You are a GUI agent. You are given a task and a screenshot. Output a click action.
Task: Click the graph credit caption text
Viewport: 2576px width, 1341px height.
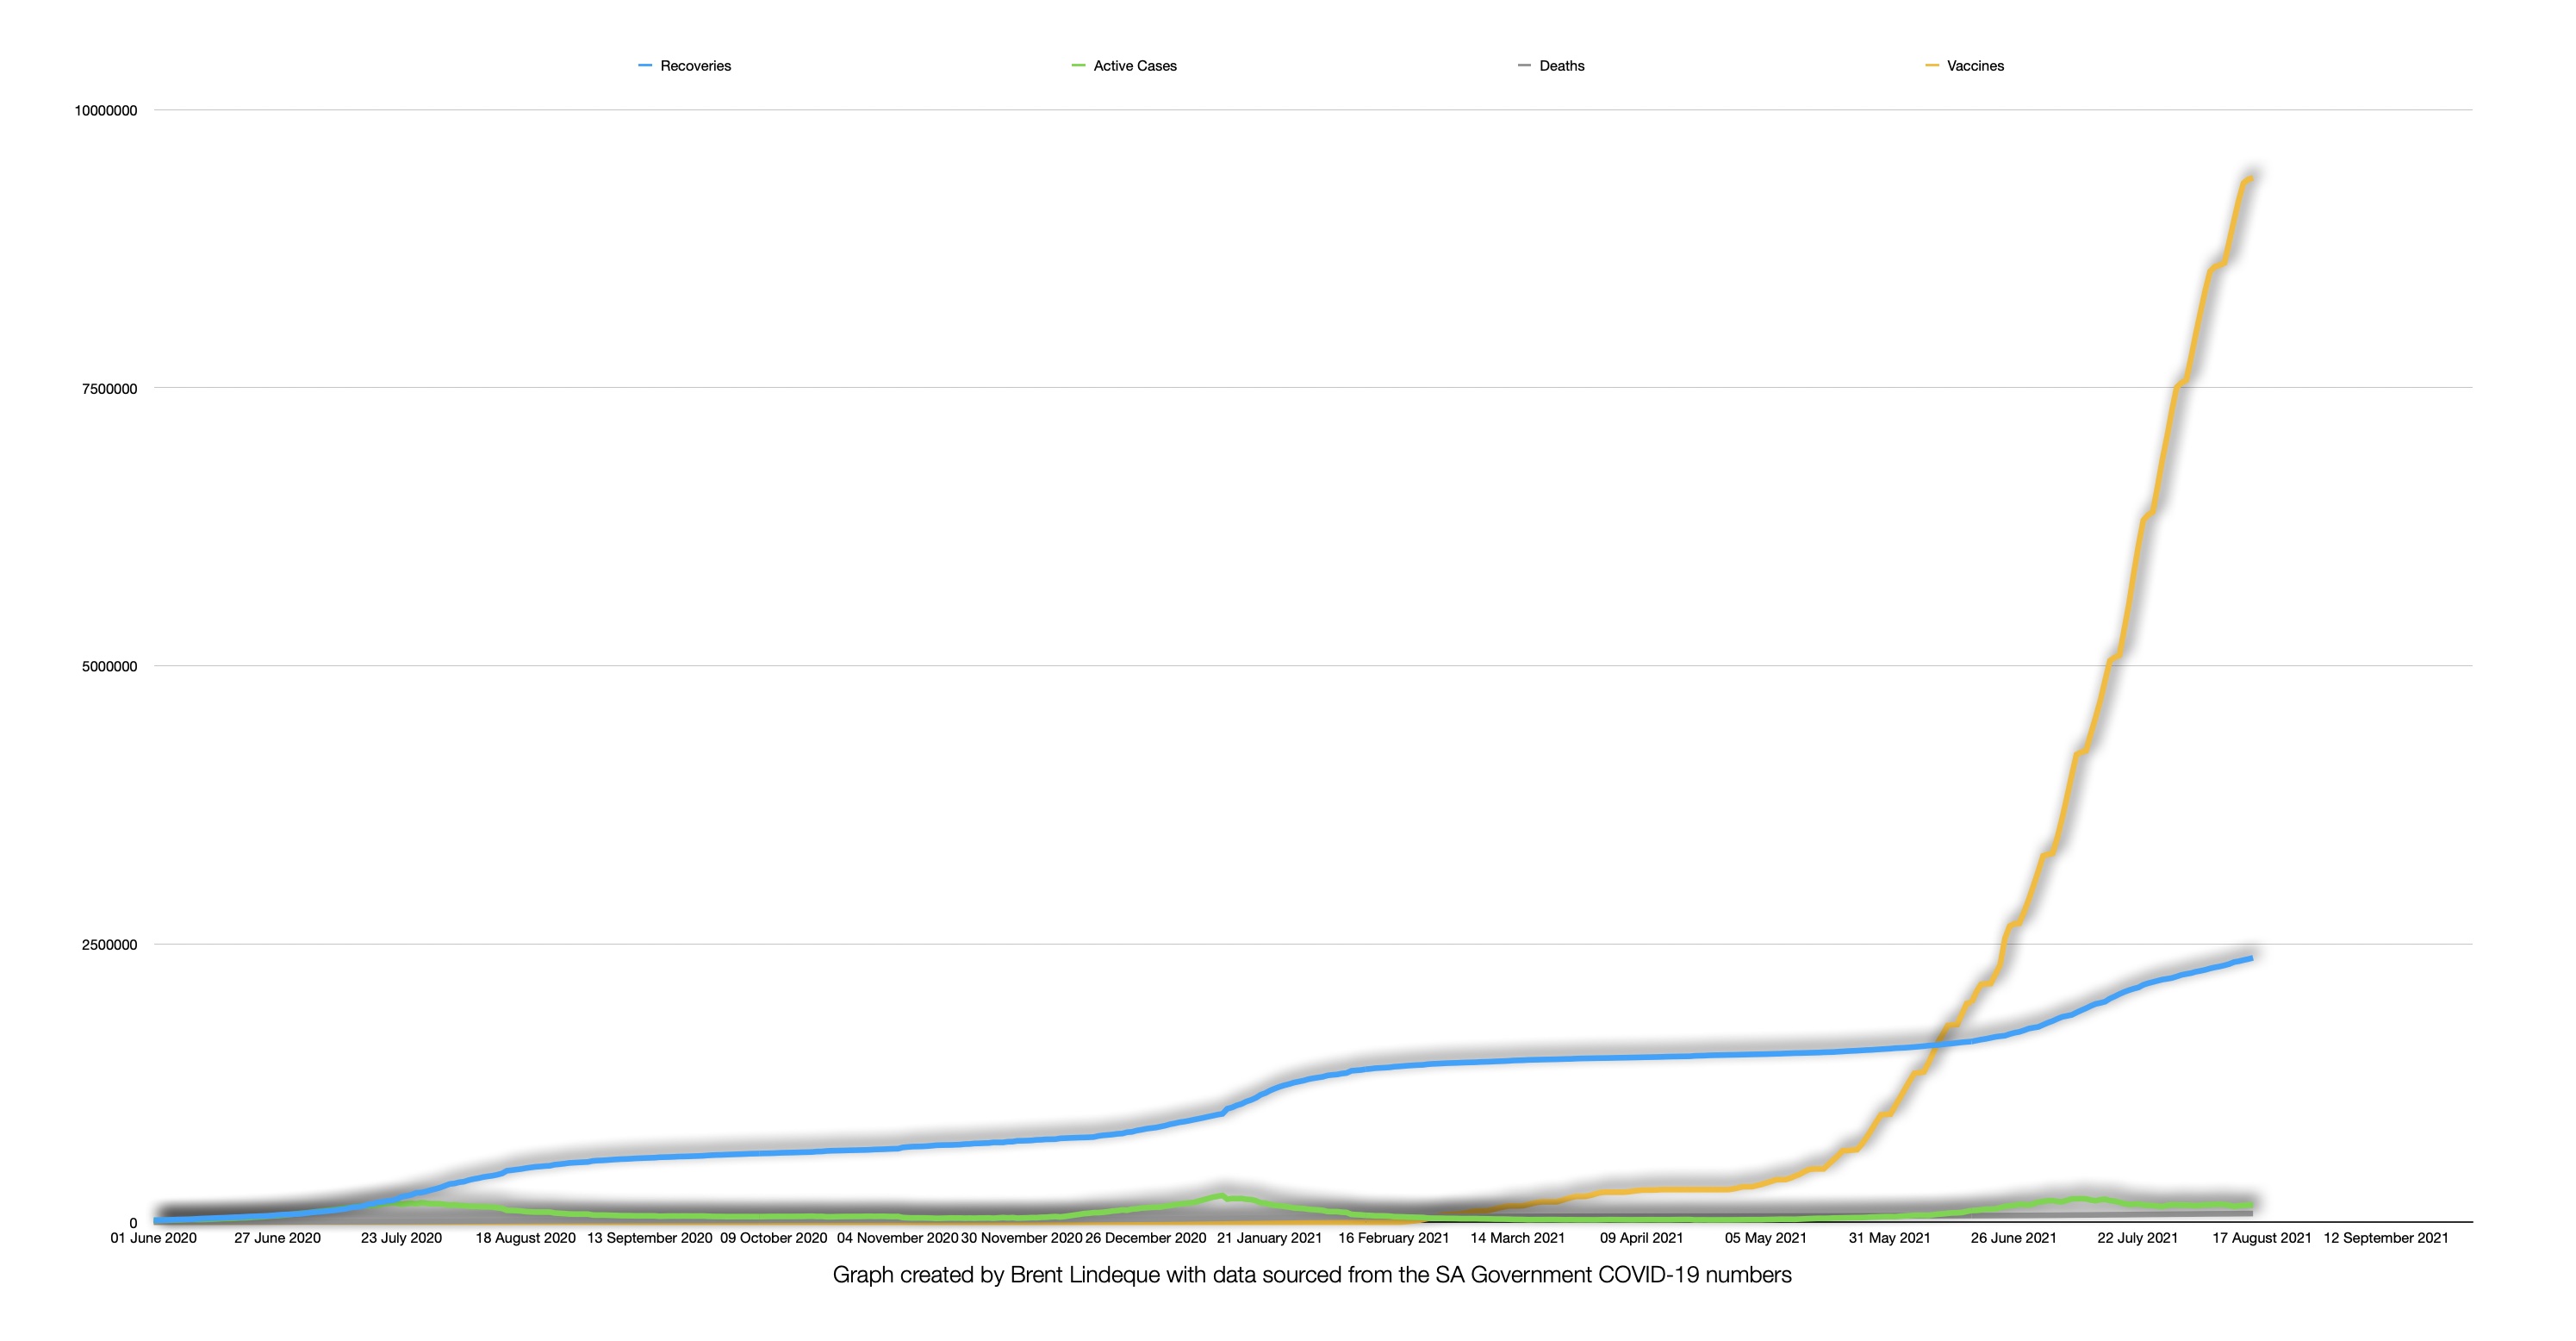click(x=1311, y=1275)
